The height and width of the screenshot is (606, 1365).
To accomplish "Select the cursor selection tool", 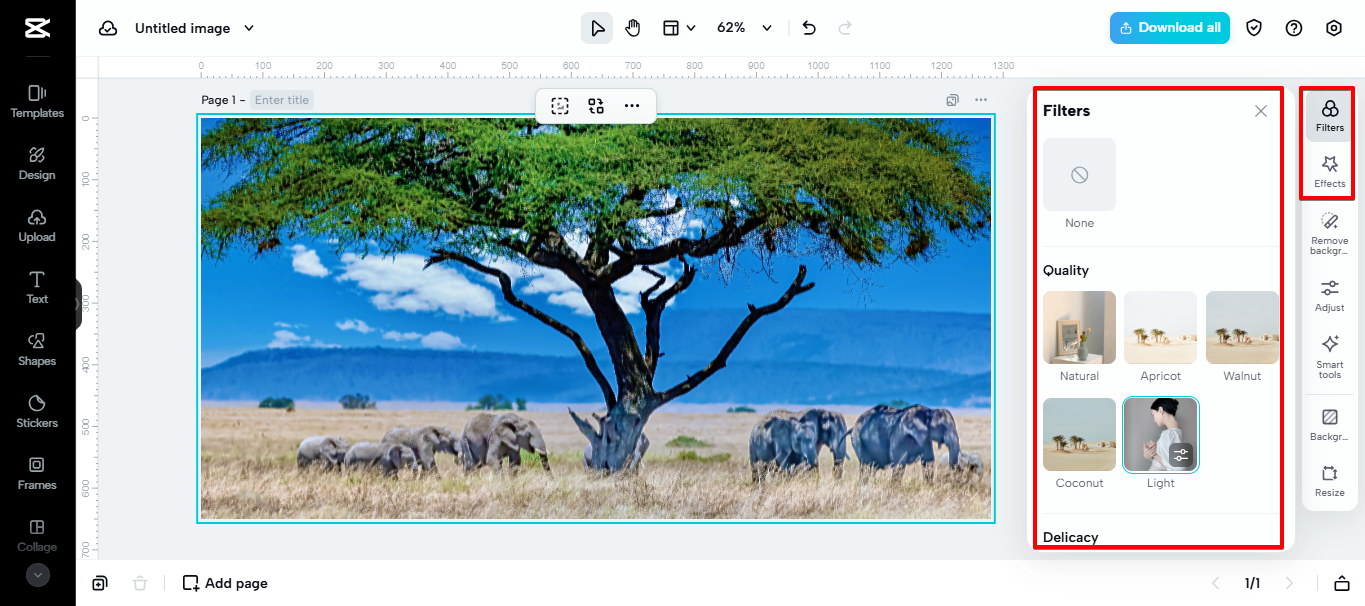I will [597, 28].
